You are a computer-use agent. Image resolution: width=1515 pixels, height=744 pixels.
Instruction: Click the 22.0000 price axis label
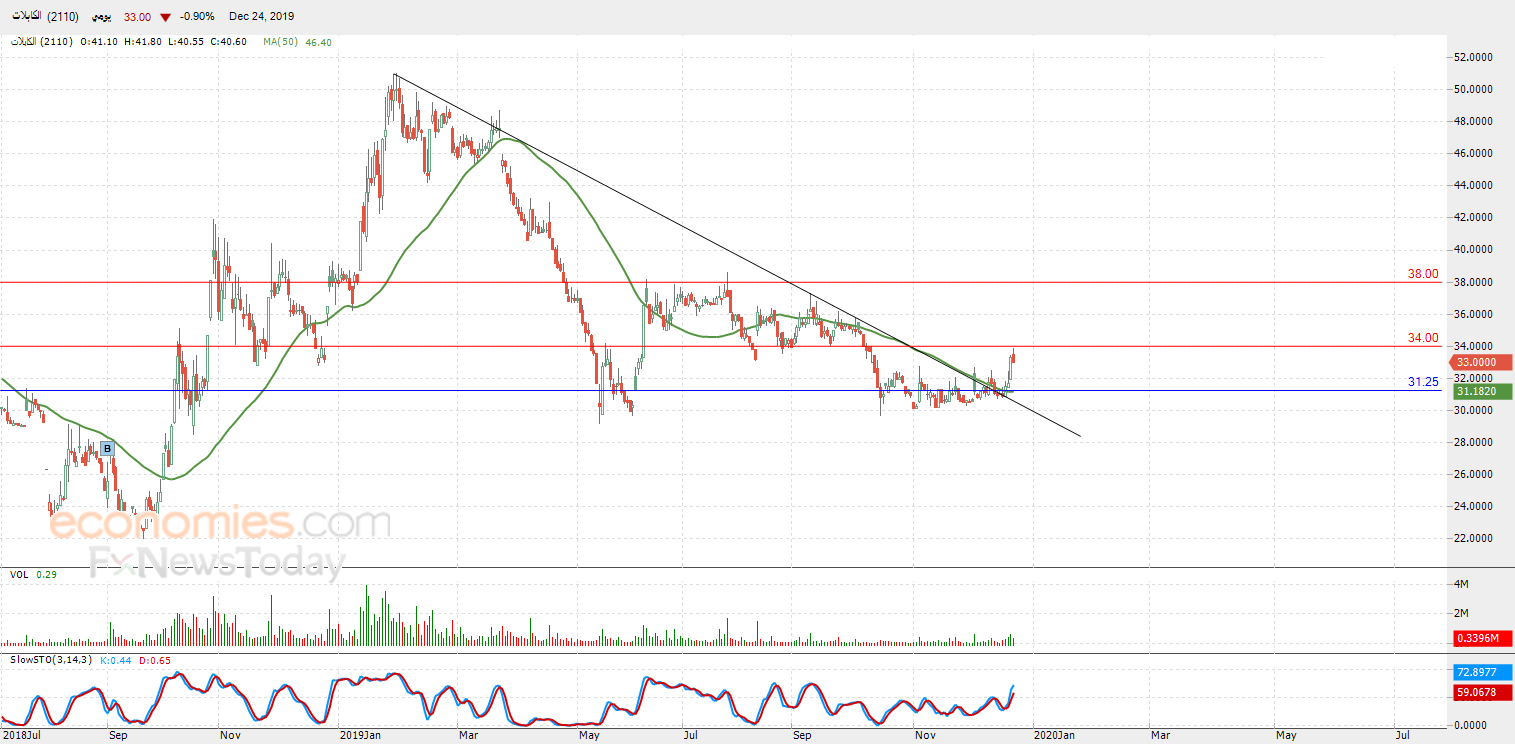coord(1473,538)
